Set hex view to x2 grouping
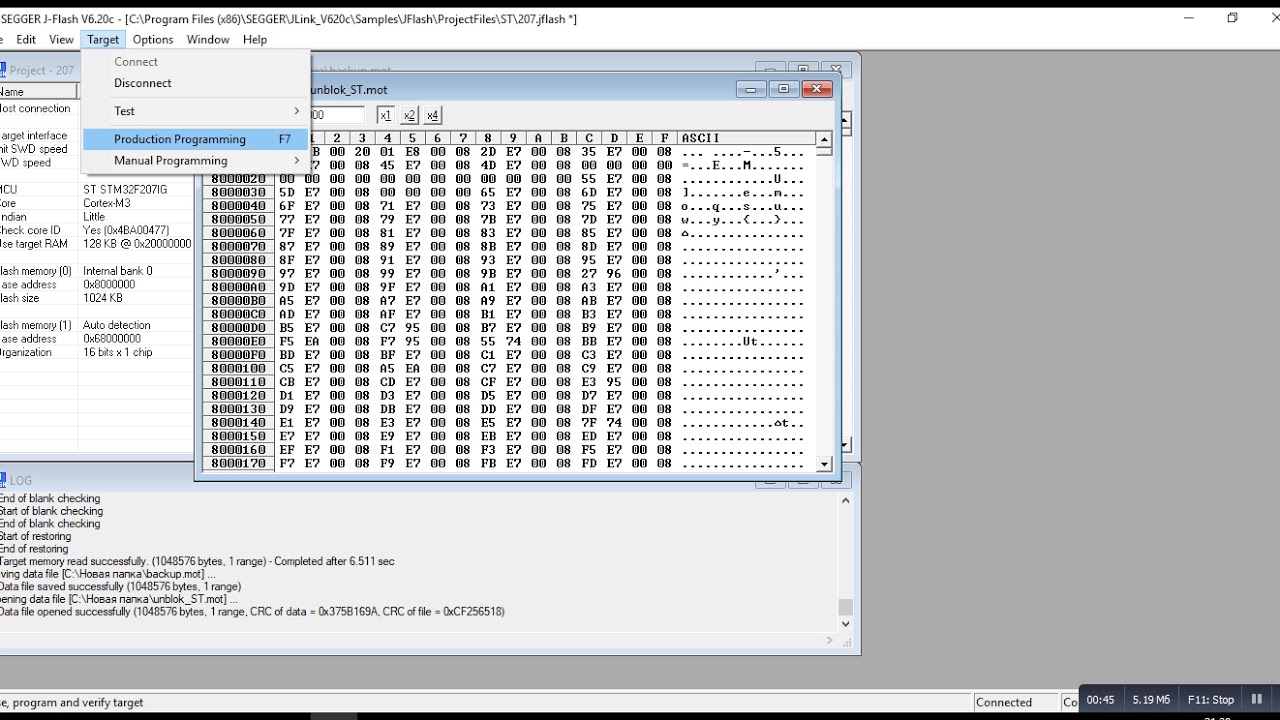The width and height of the screenshot is (1280, 720). point(409,115)
